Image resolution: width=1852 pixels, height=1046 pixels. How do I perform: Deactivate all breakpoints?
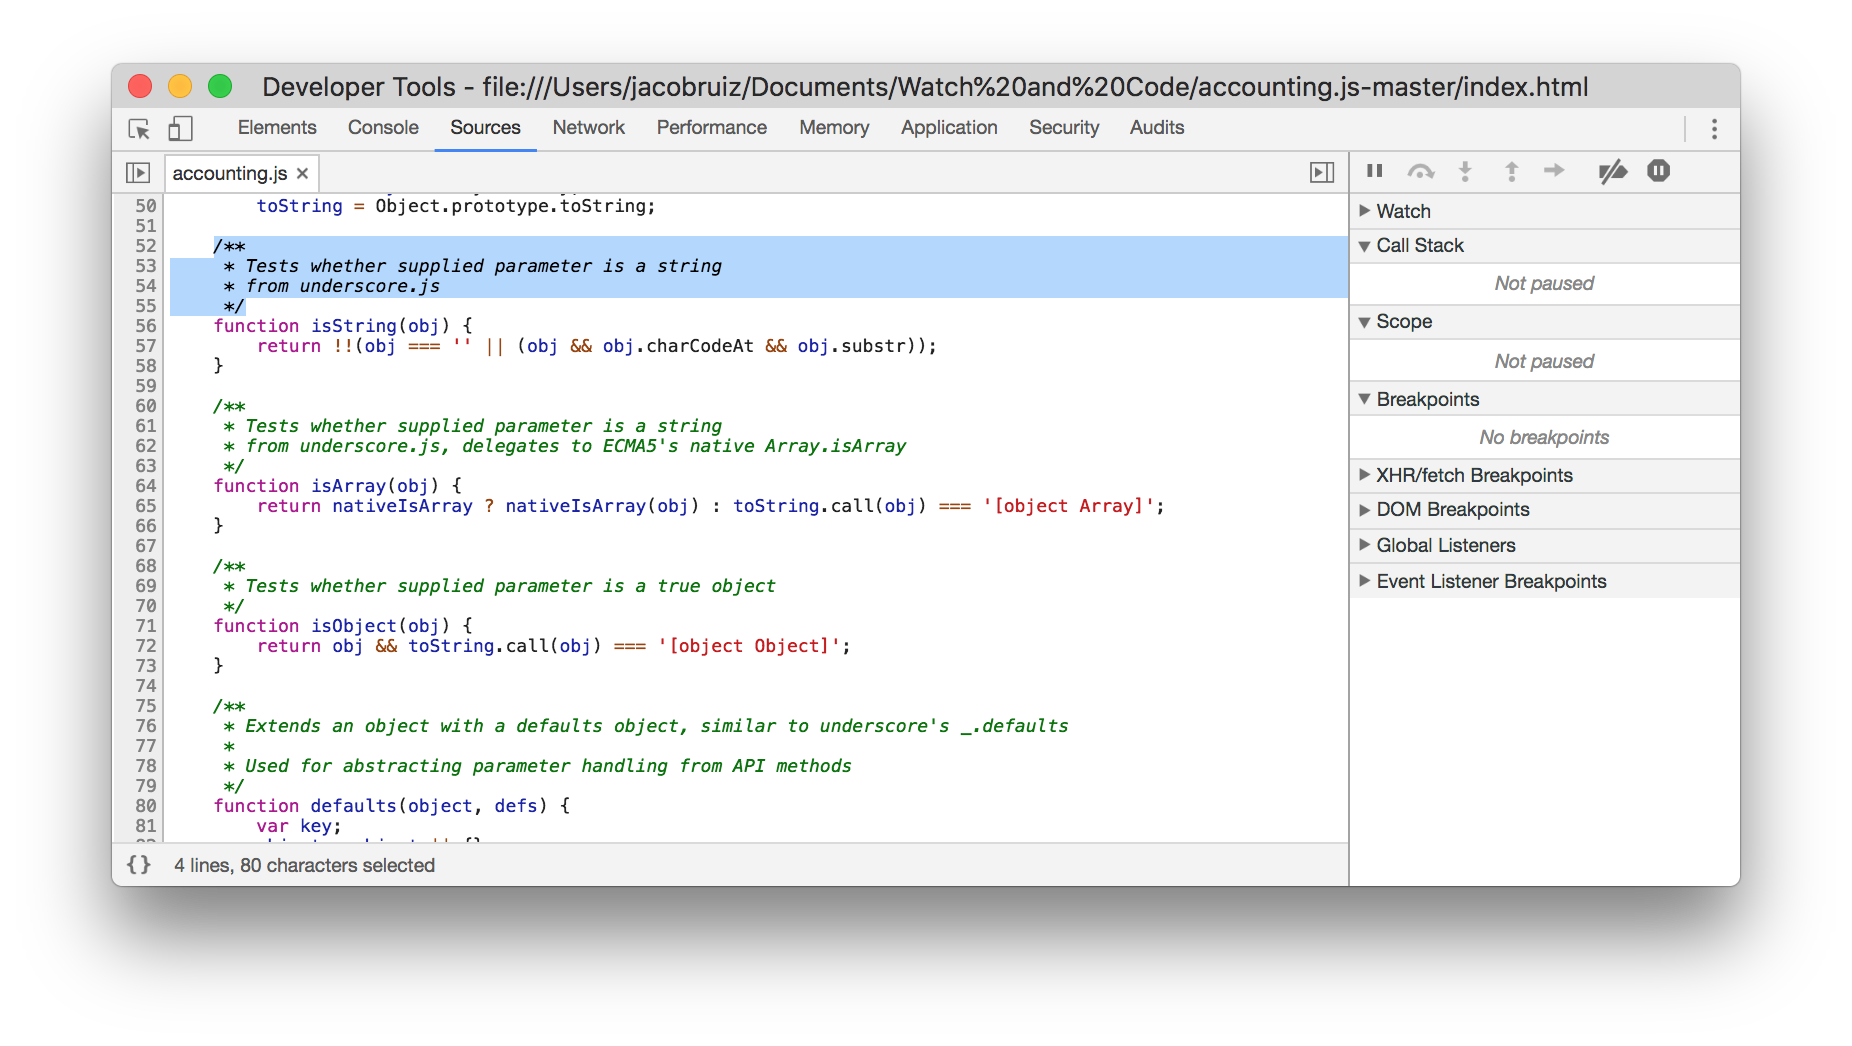(1612, 172)
